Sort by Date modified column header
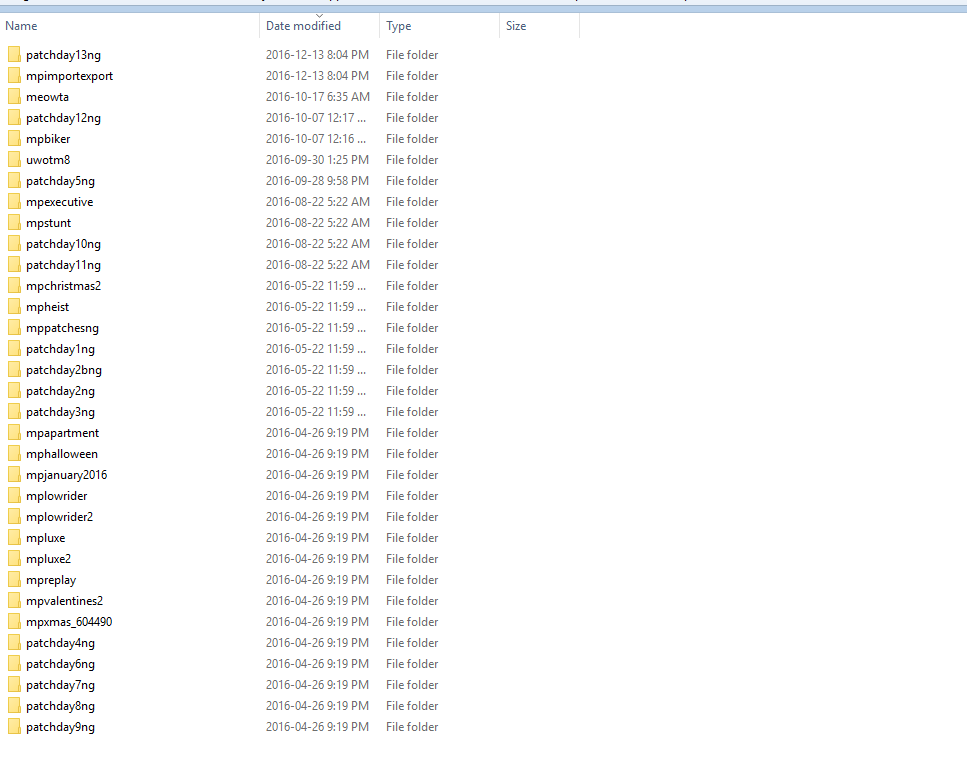Screen dimensions: 967x762 (319, 26)
